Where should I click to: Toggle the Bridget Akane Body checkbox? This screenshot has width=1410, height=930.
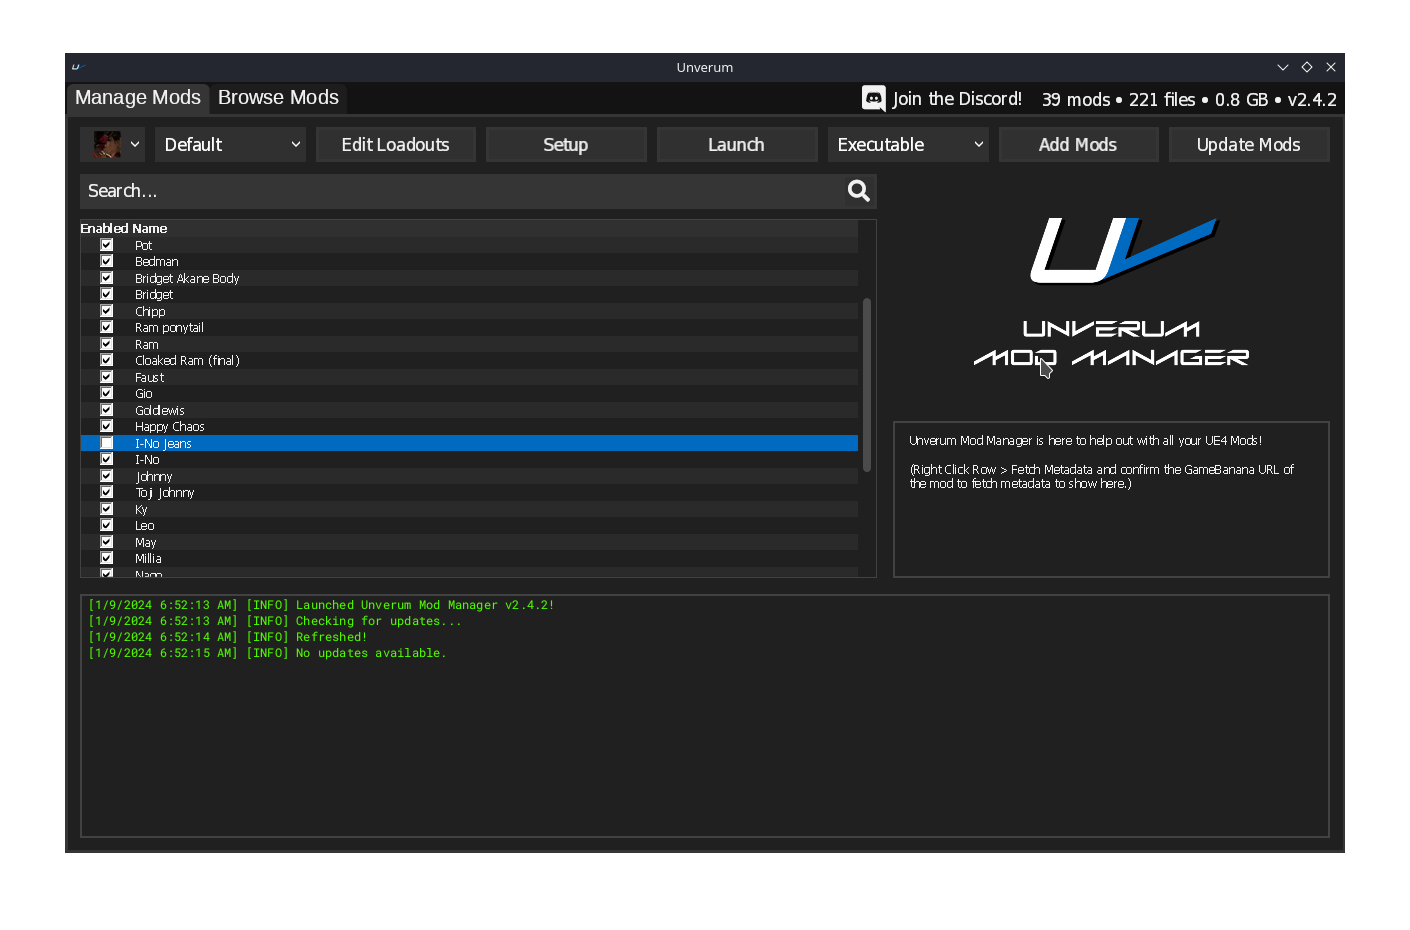coord(107,278)
